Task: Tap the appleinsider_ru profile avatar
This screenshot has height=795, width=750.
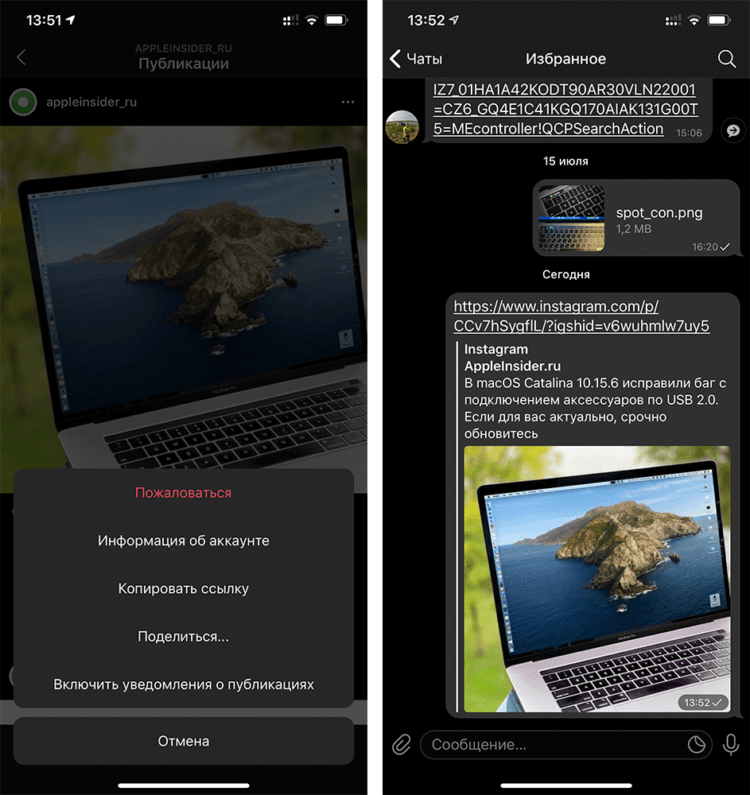Action: (23, 102)
